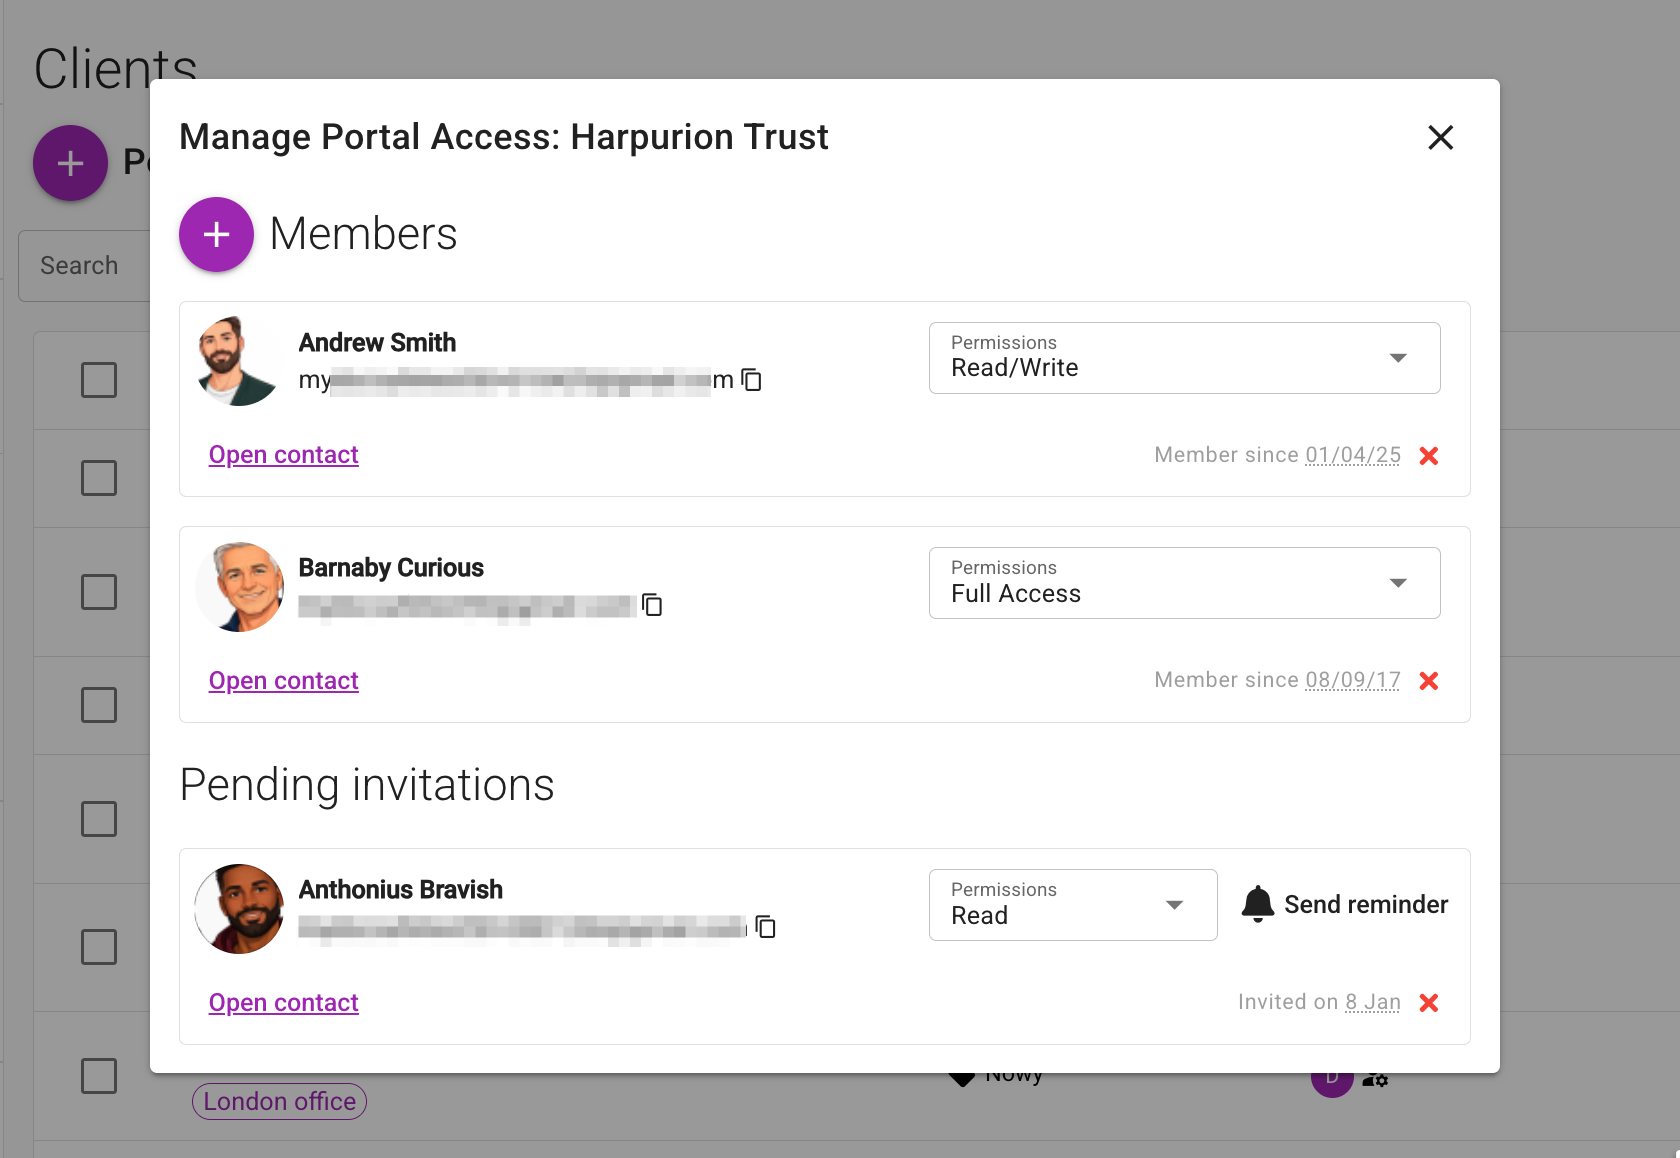Remove Andrew Smith from members

click(1429, 456)
